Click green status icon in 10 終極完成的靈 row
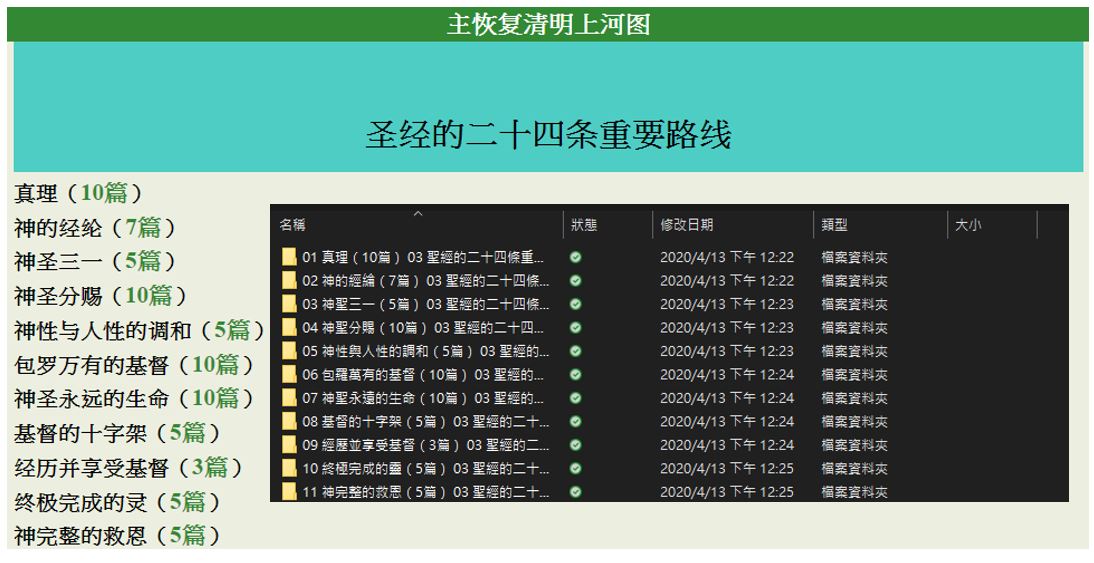This screenshot has width=1094, height=563. point(575,468)
